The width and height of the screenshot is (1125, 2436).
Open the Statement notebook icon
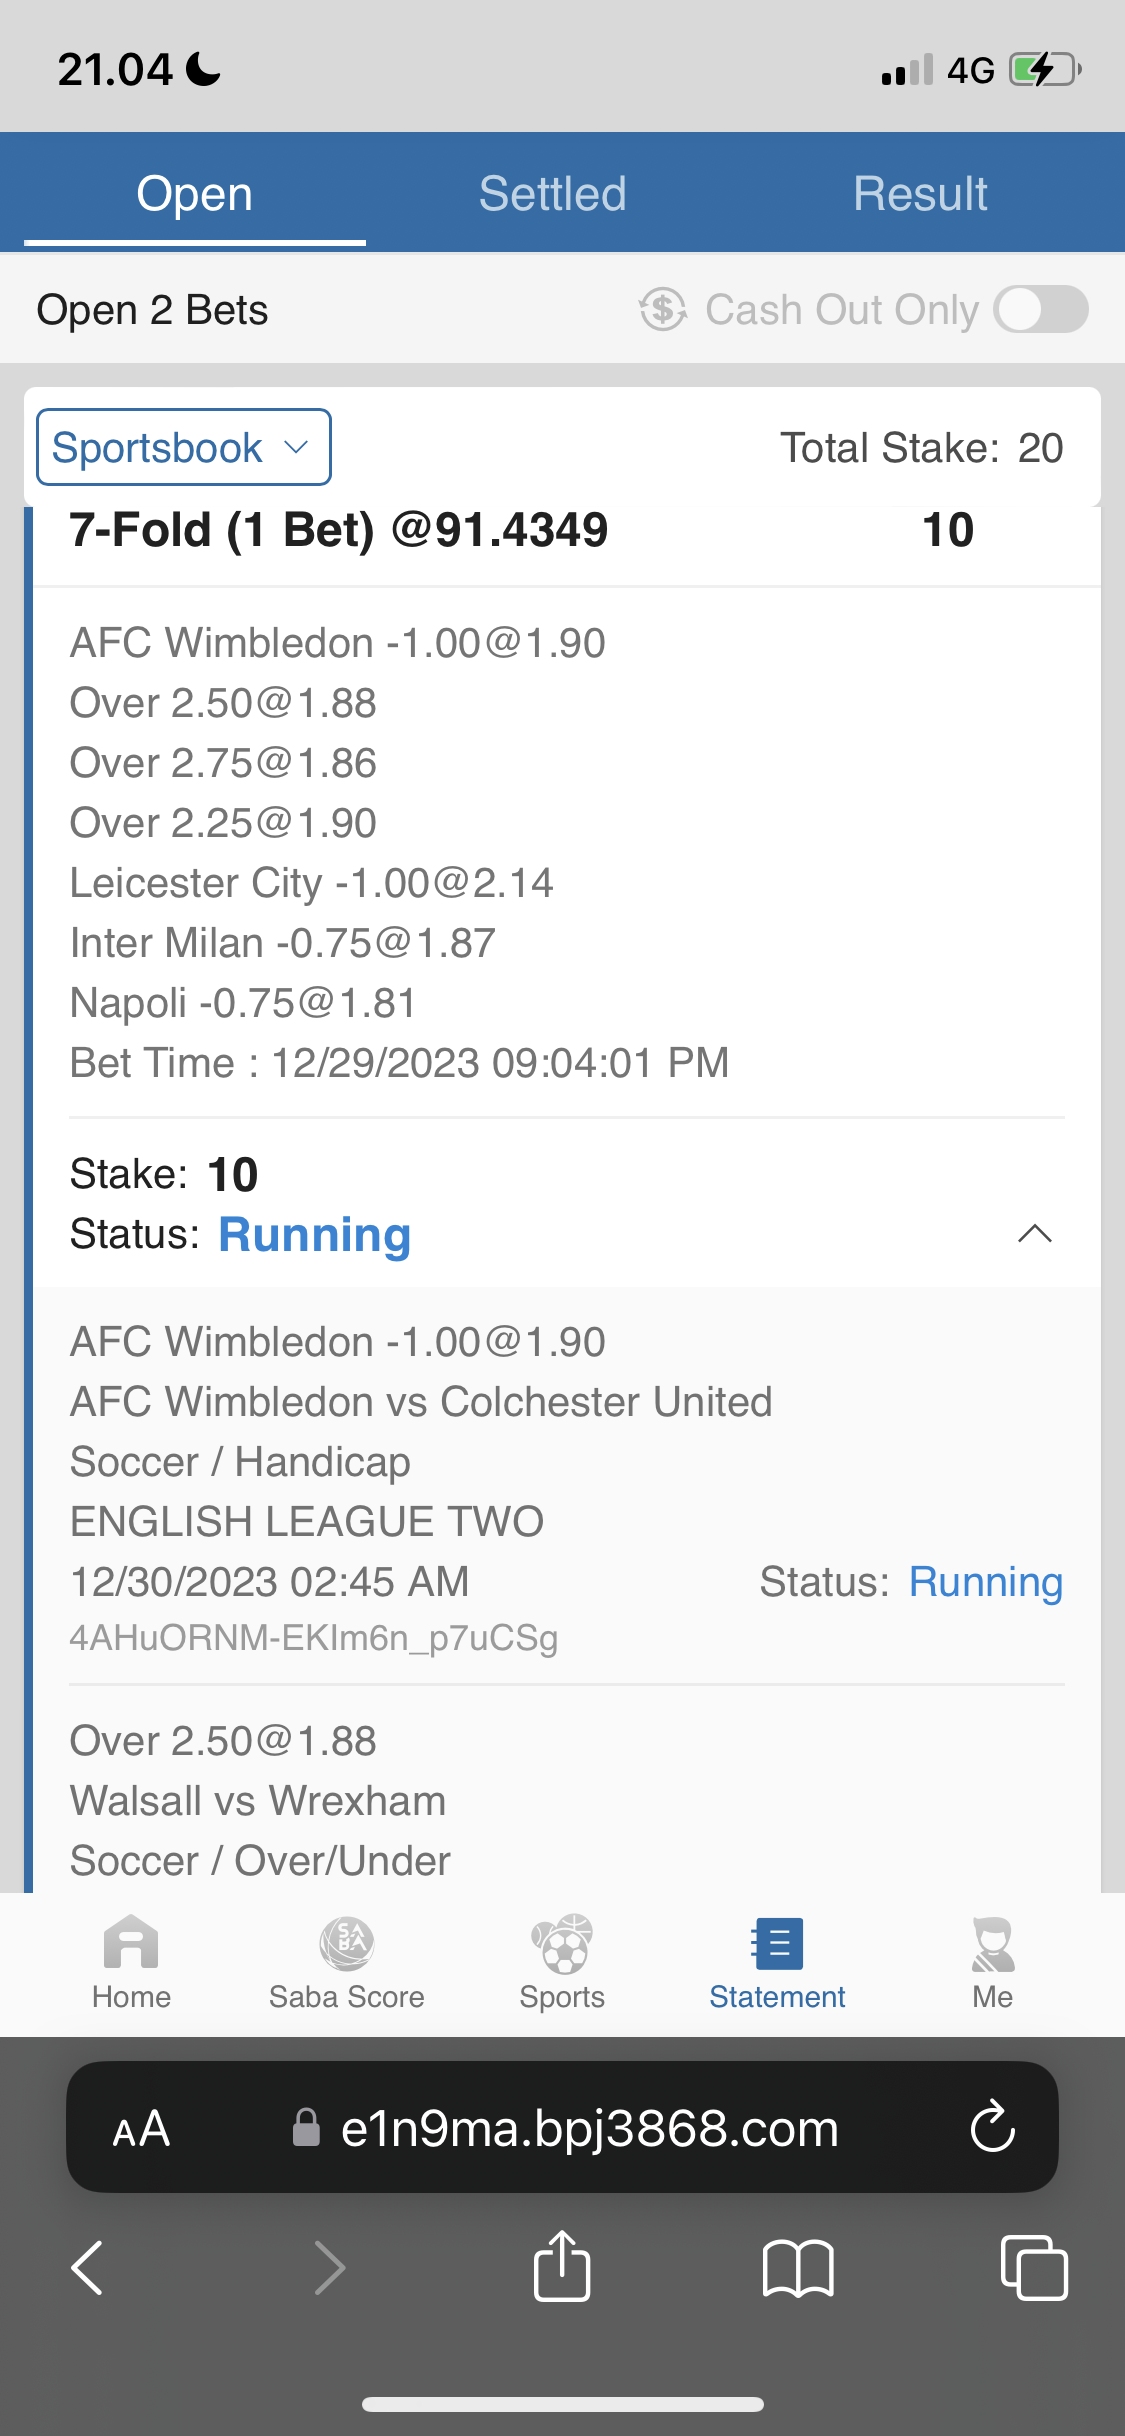(x=777, y=1945)
